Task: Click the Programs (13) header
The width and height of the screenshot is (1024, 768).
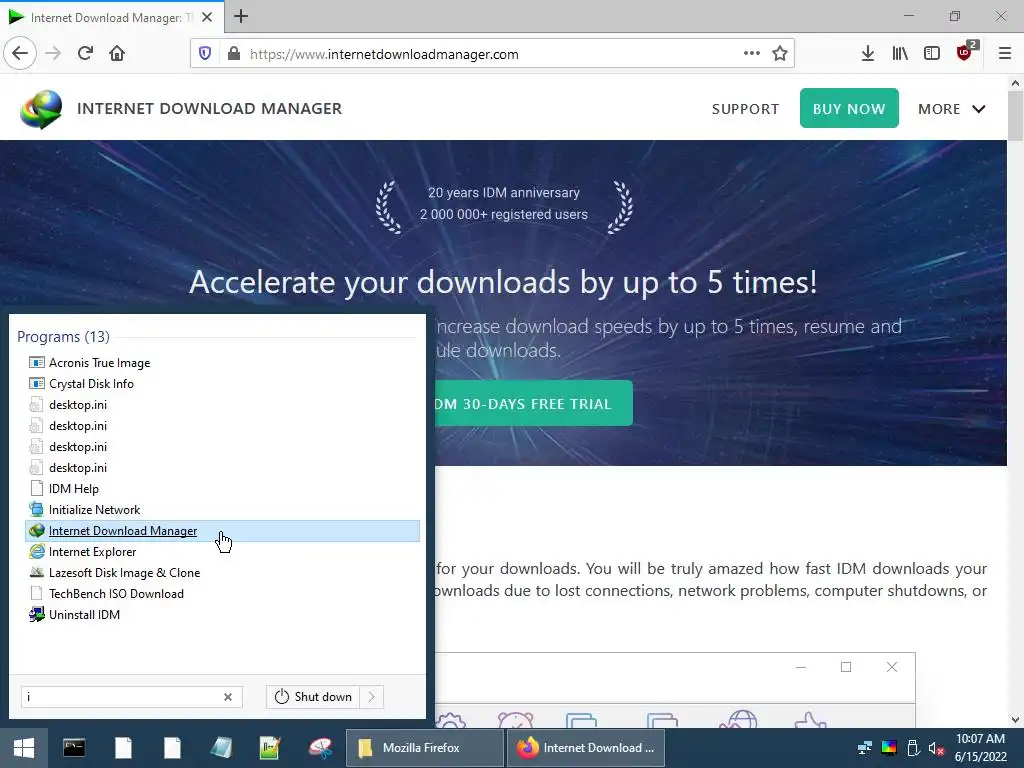Action: pyautogui.click(x=63, y=336)
